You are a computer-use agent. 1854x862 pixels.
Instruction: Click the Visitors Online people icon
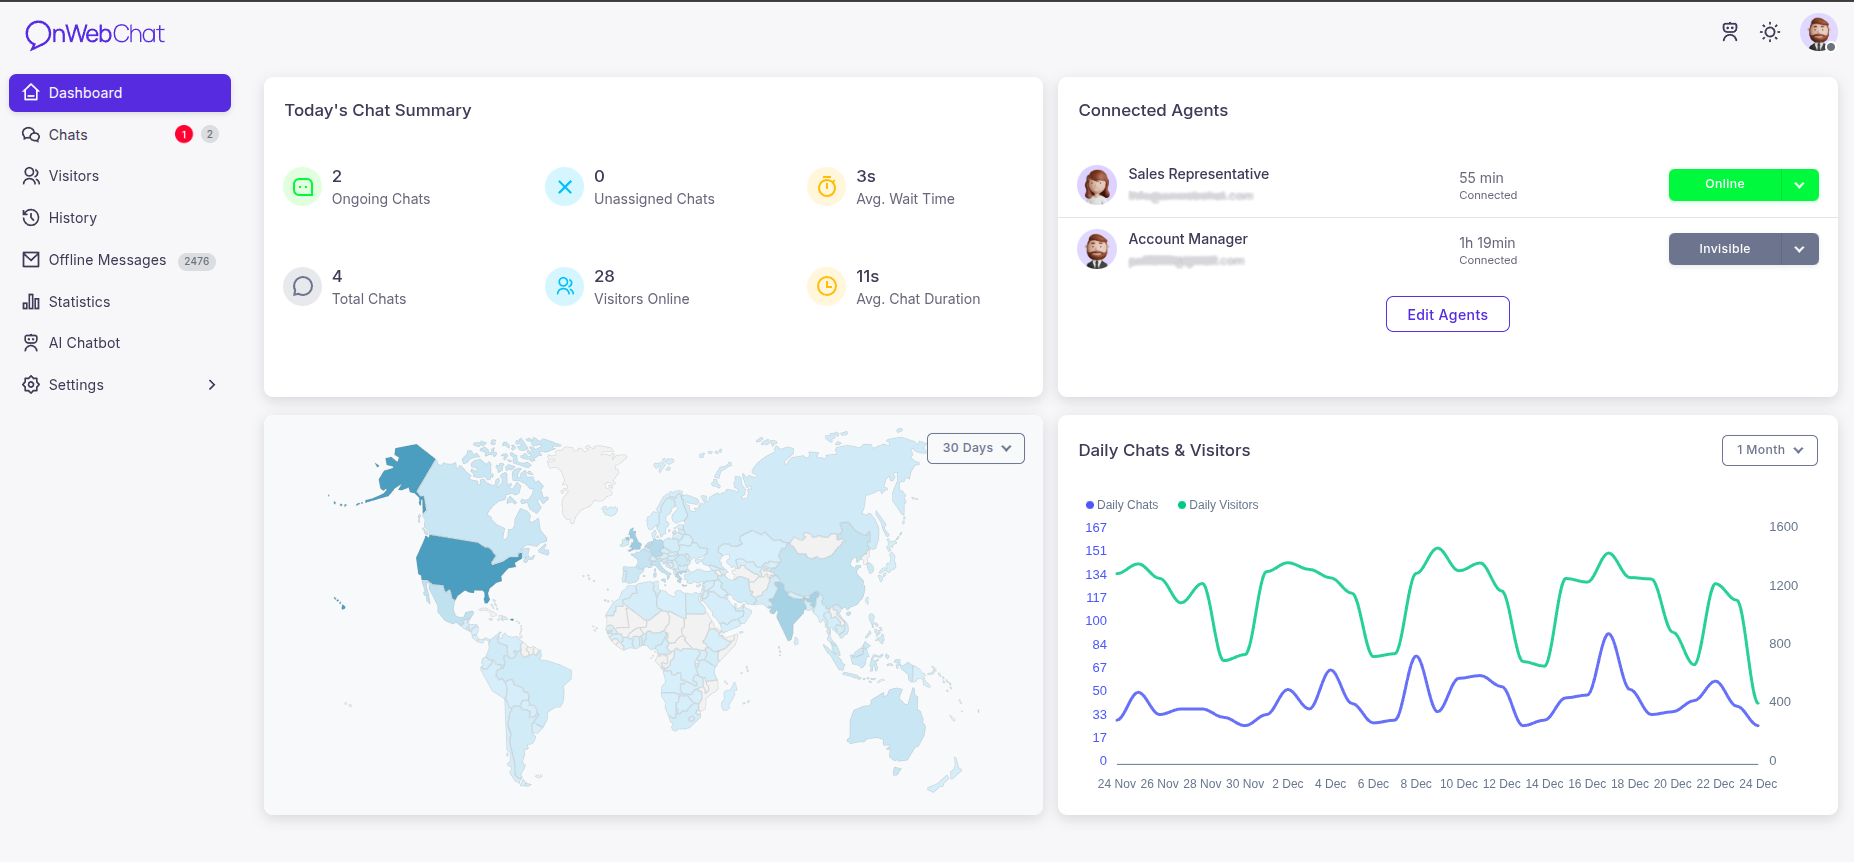tap(564, 287)
